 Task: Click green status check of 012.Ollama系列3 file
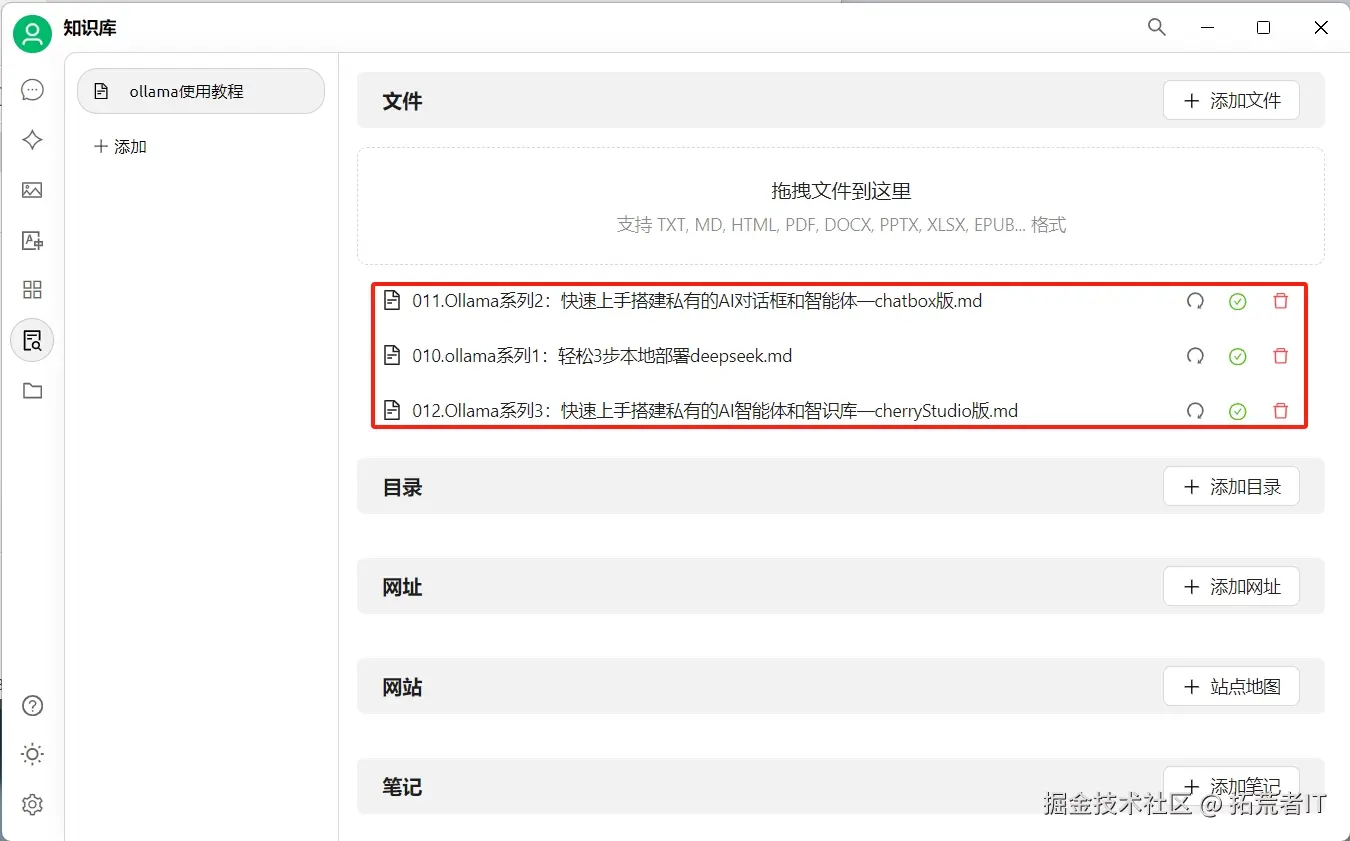(x=1238, y=411)
